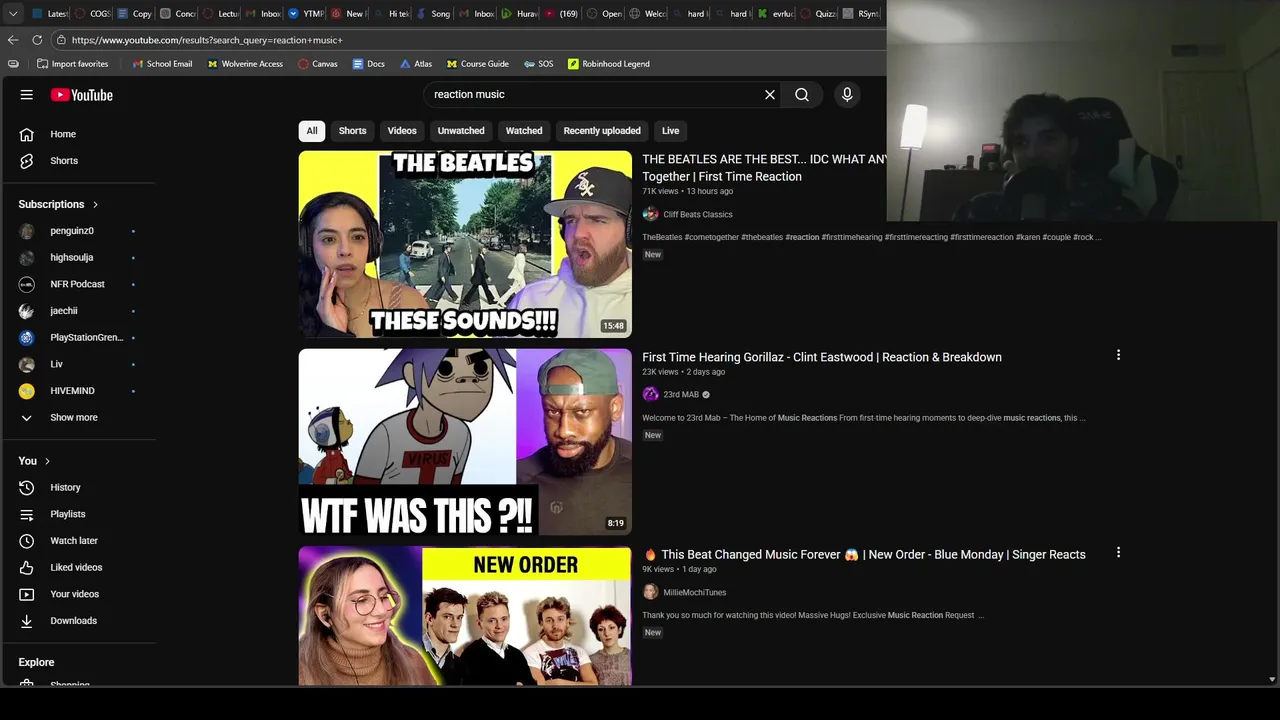Select the All filter chip
1280x720 pixels.
312,131
